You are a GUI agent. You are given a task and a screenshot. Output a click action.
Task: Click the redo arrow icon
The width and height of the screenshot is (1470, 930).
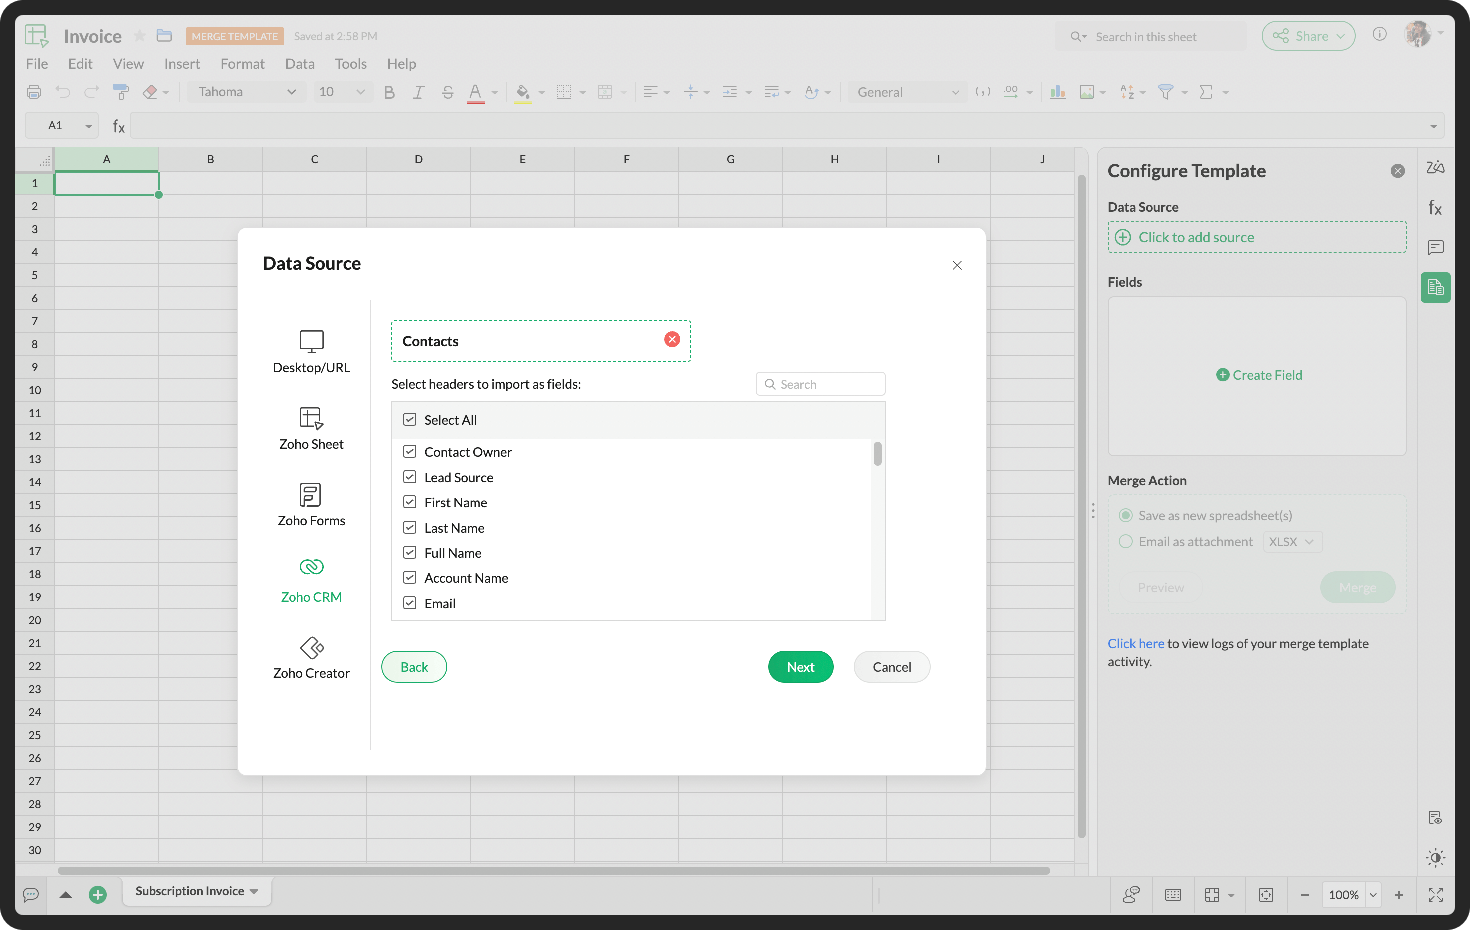(92, 92)
